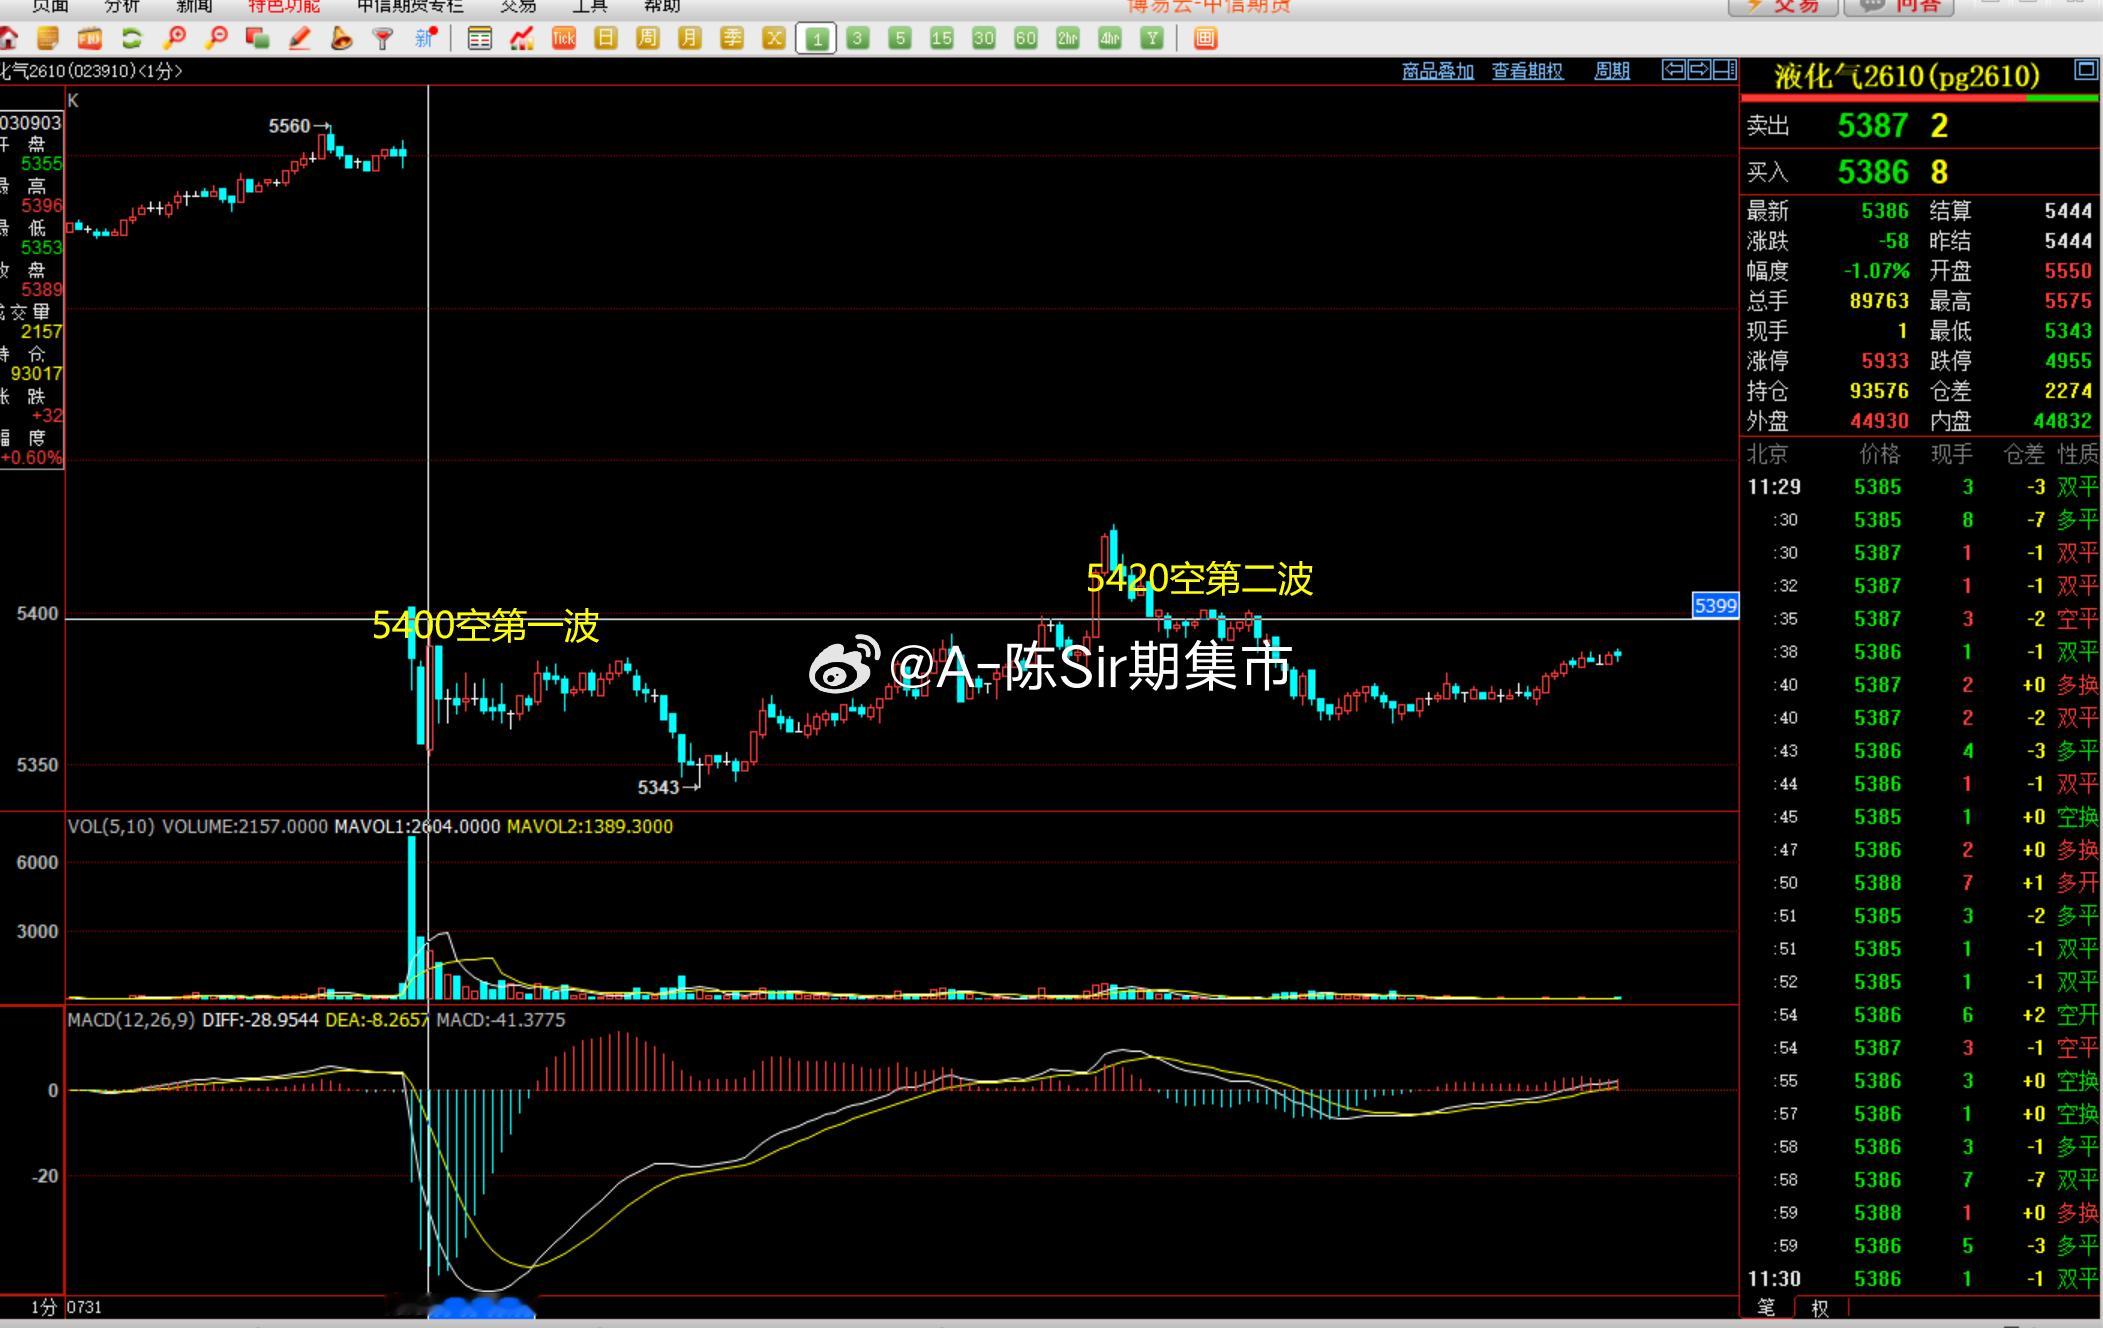Click the 买入 price 5386
This screenshot has height=1328, width=2103.
click(1873, 172)
